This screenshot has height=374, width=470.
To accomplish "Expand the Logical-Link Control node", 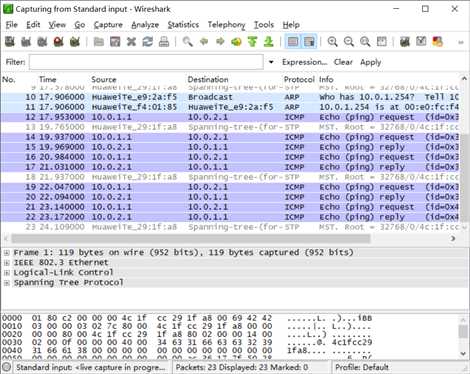I will [6, 273].
